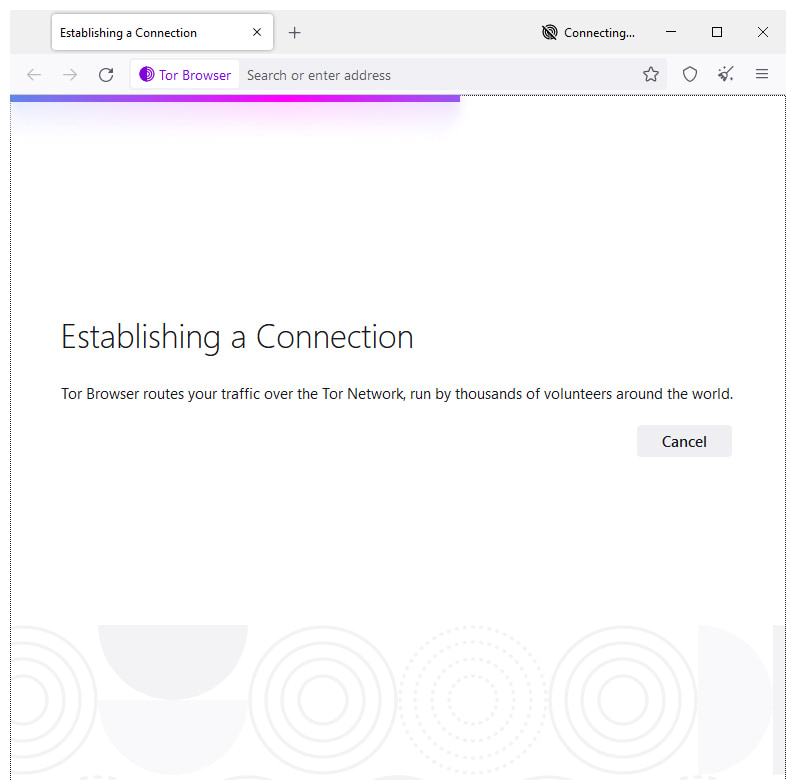Select the Establishing a Connection tab
The image size is (786, 780).
pyautogui.click(x=162, y=32)
